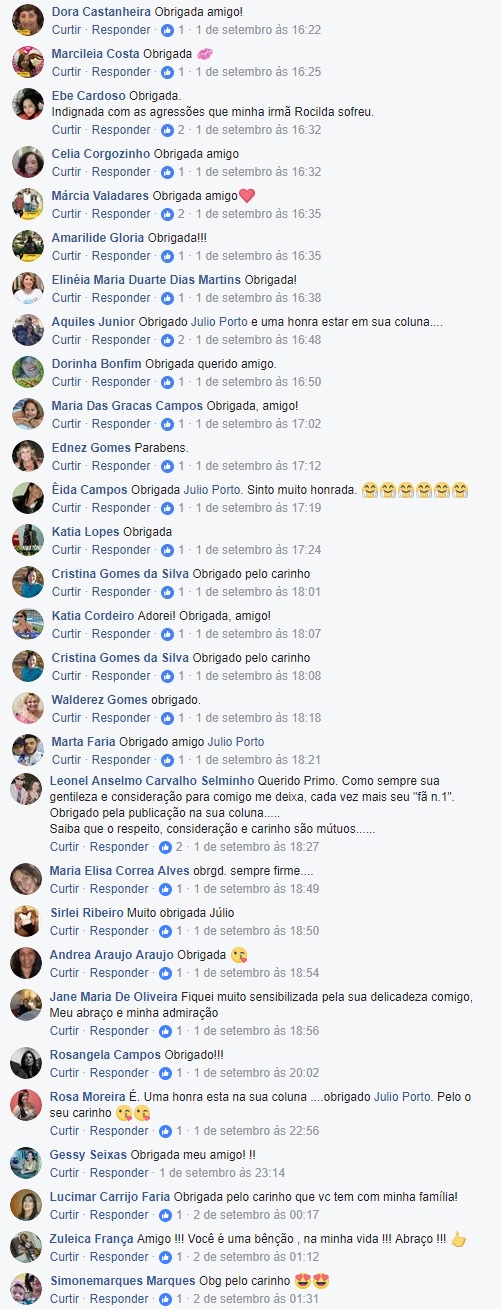Click Responder under Dorinha Bonfim's comment
Screen dimensions: 501x1311
click(121, 382)
